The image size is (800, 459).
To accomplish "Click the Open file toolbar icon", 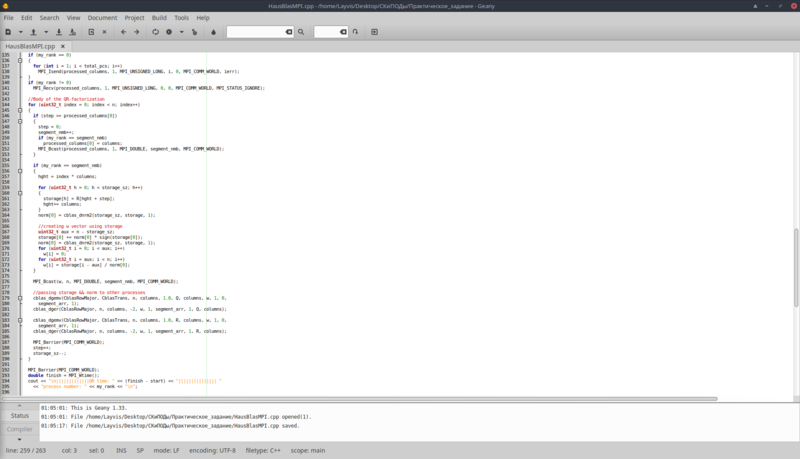I will coord(34,32).
